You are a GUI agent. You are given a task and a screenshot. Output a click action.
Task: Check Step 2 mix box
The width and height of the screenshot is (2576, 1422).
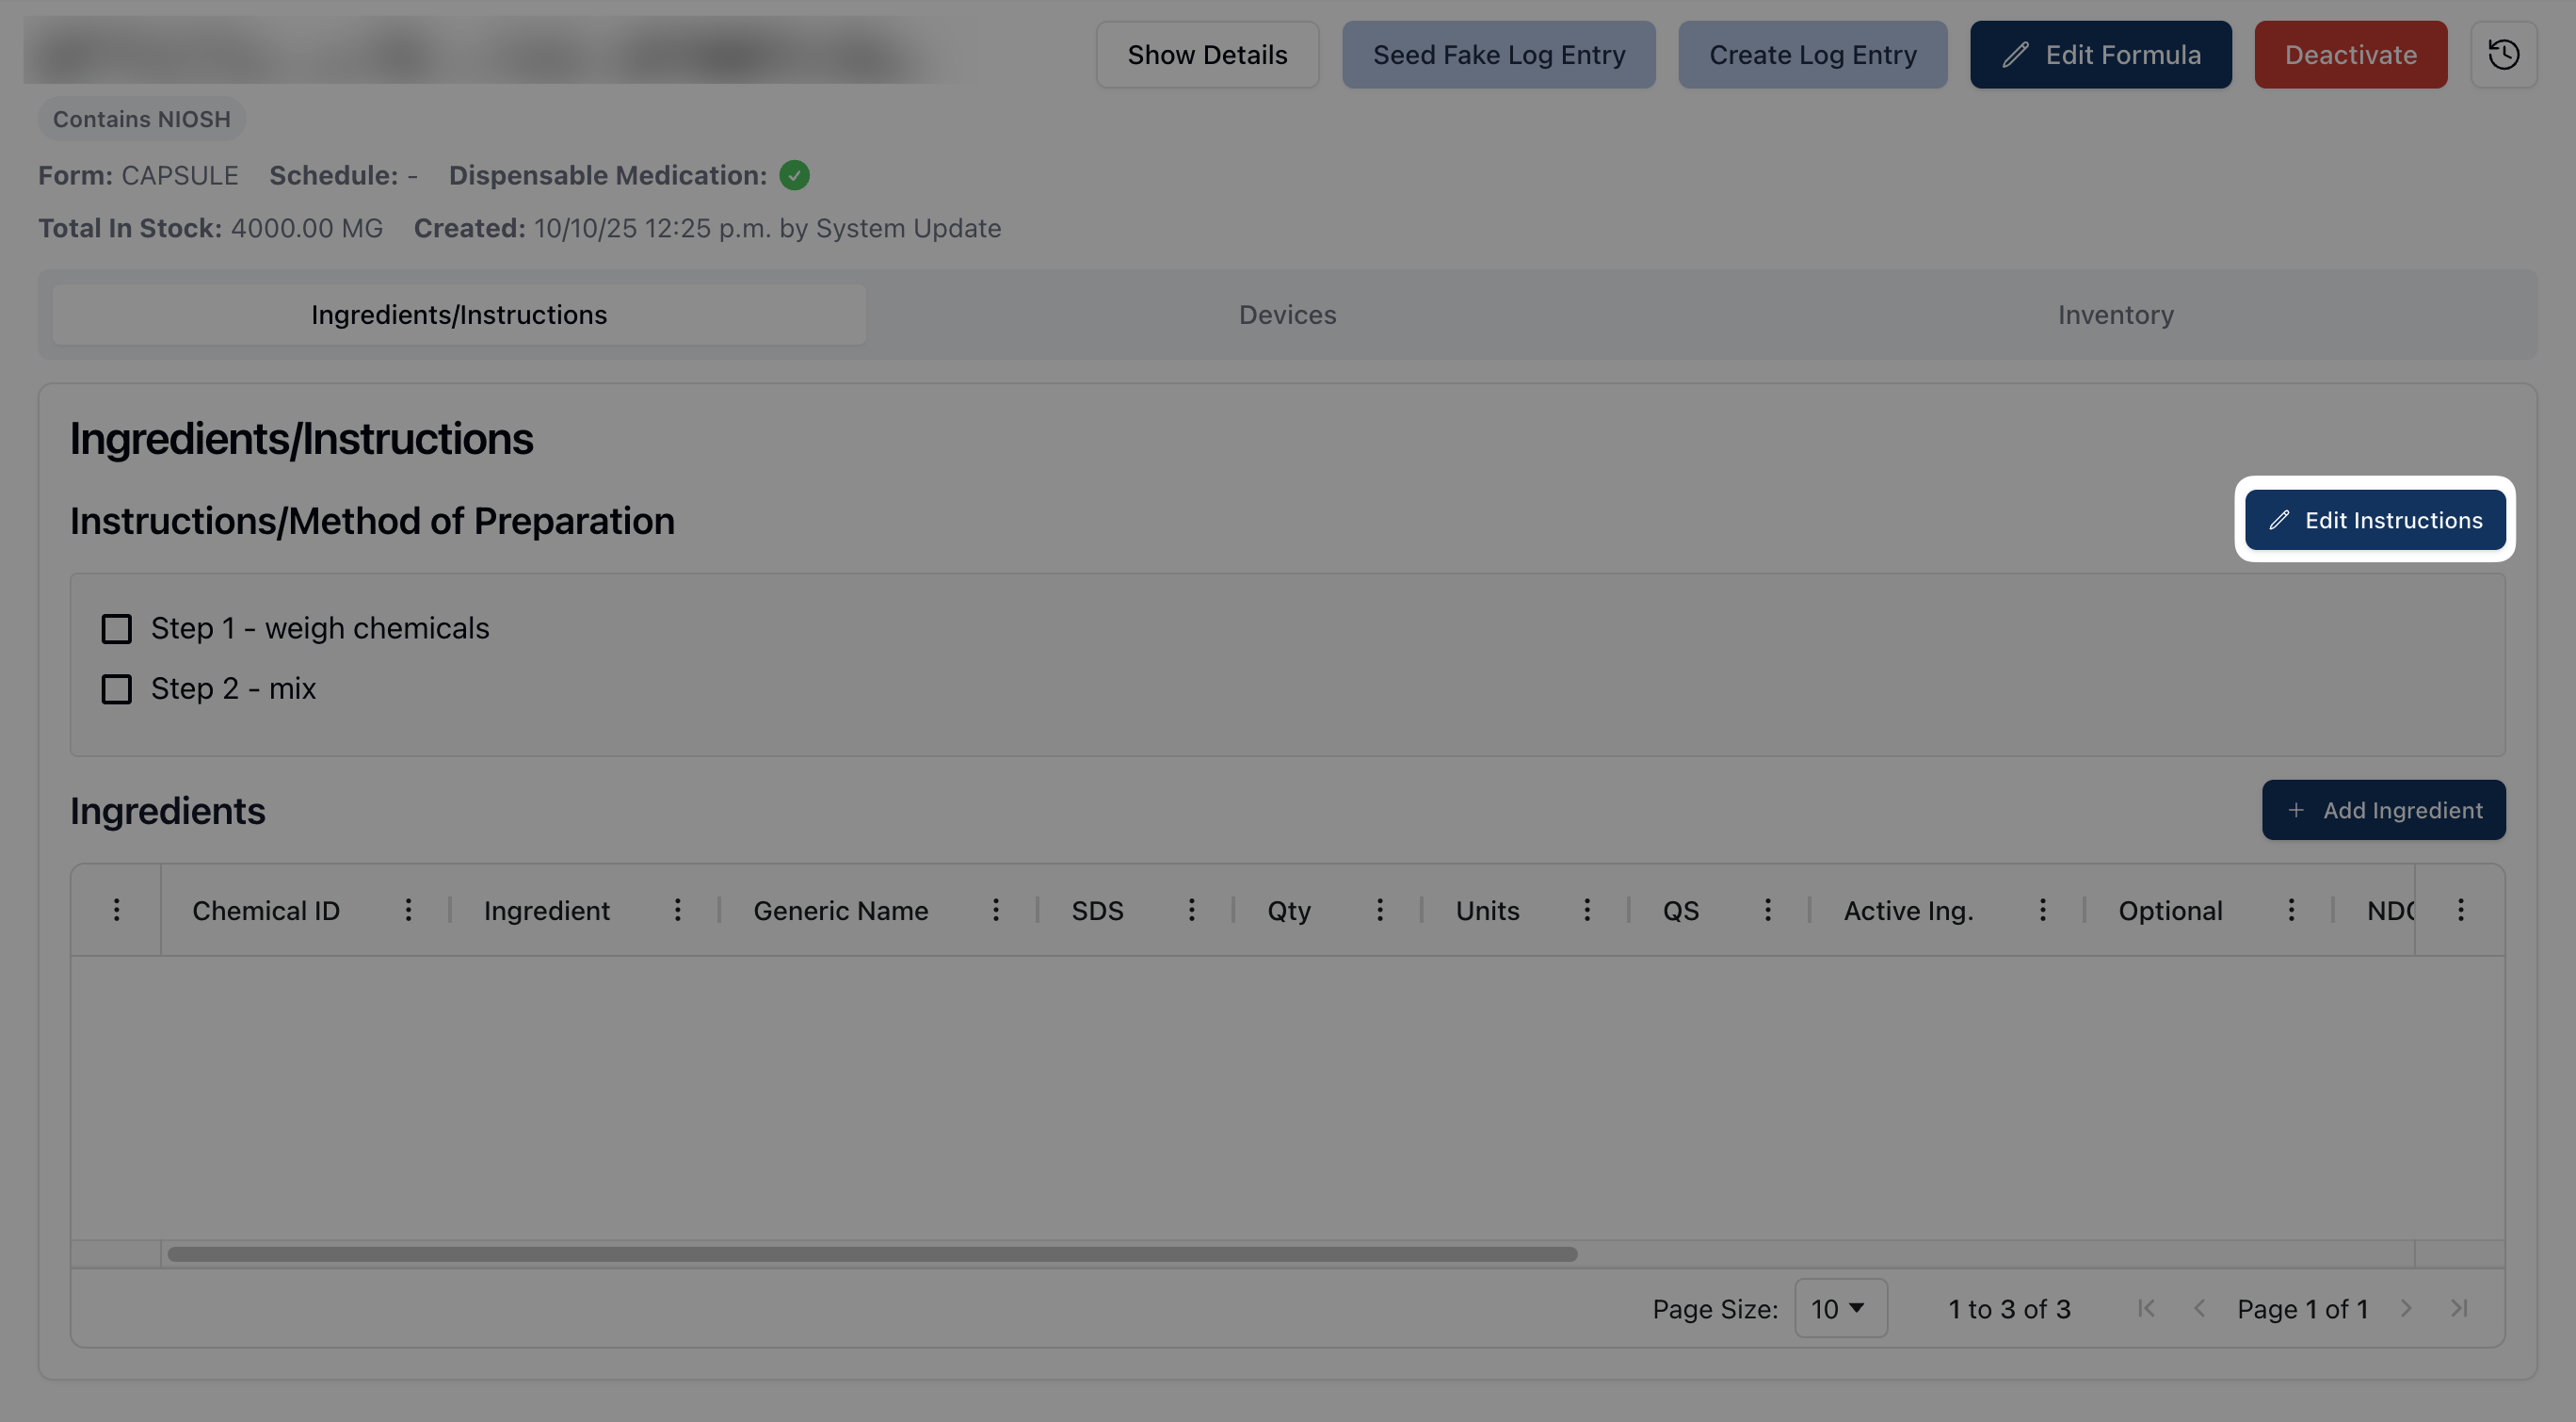click(117, 689)
